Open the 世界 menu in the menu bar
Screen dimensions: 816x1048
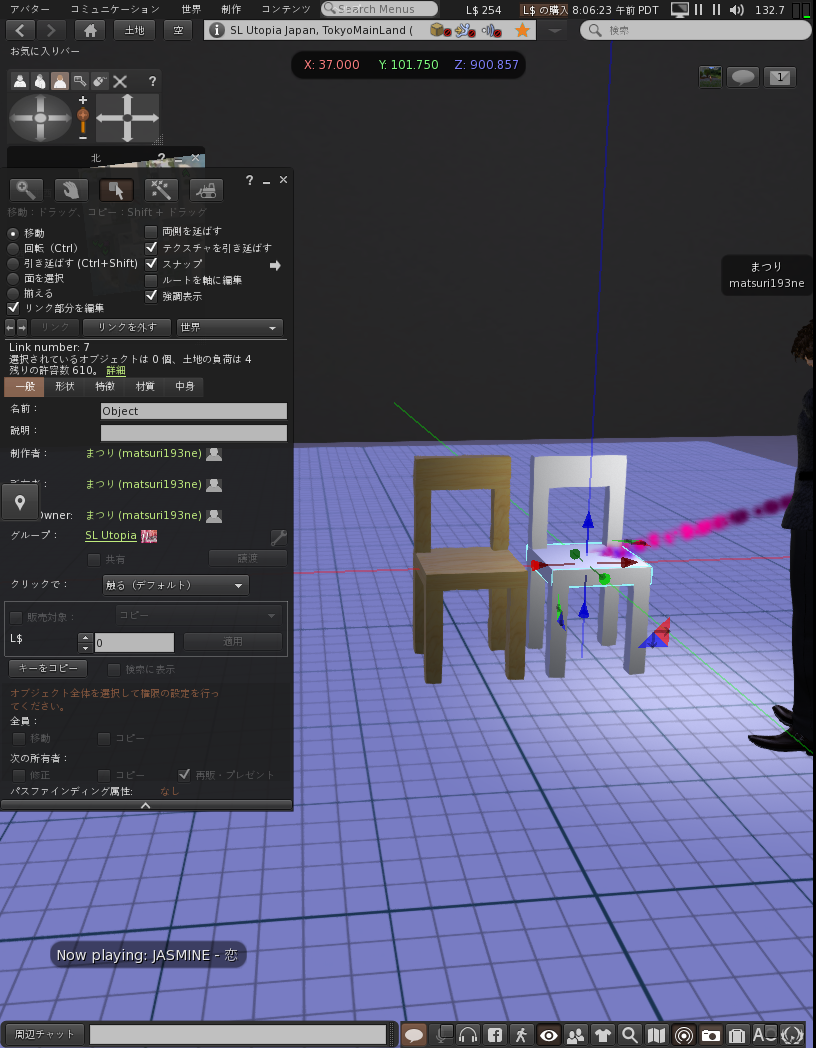191,9
